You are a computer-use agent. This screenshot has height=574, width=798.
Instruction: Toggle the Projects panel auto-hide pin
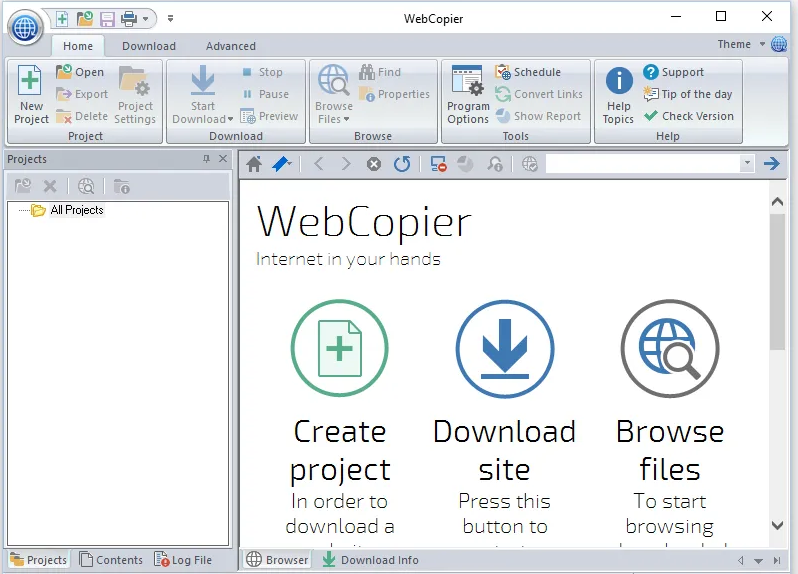click(206, 159)
